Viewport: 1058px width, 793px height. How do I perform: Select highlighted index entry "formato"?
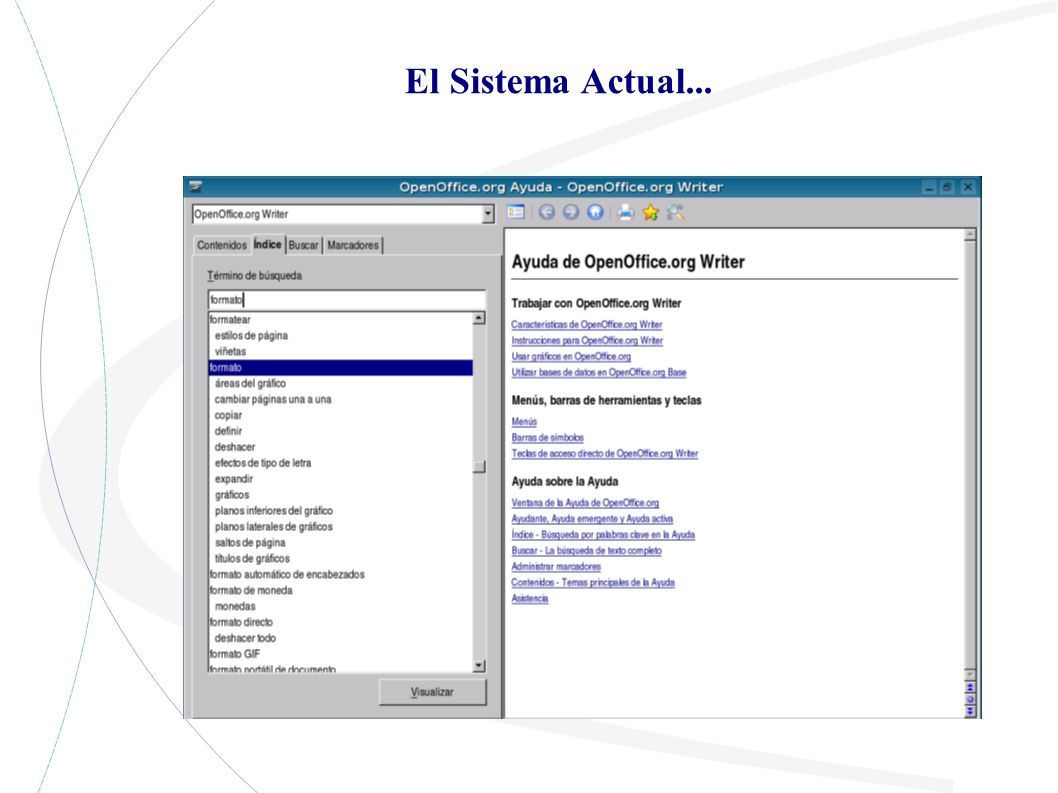tap(341, 367)
